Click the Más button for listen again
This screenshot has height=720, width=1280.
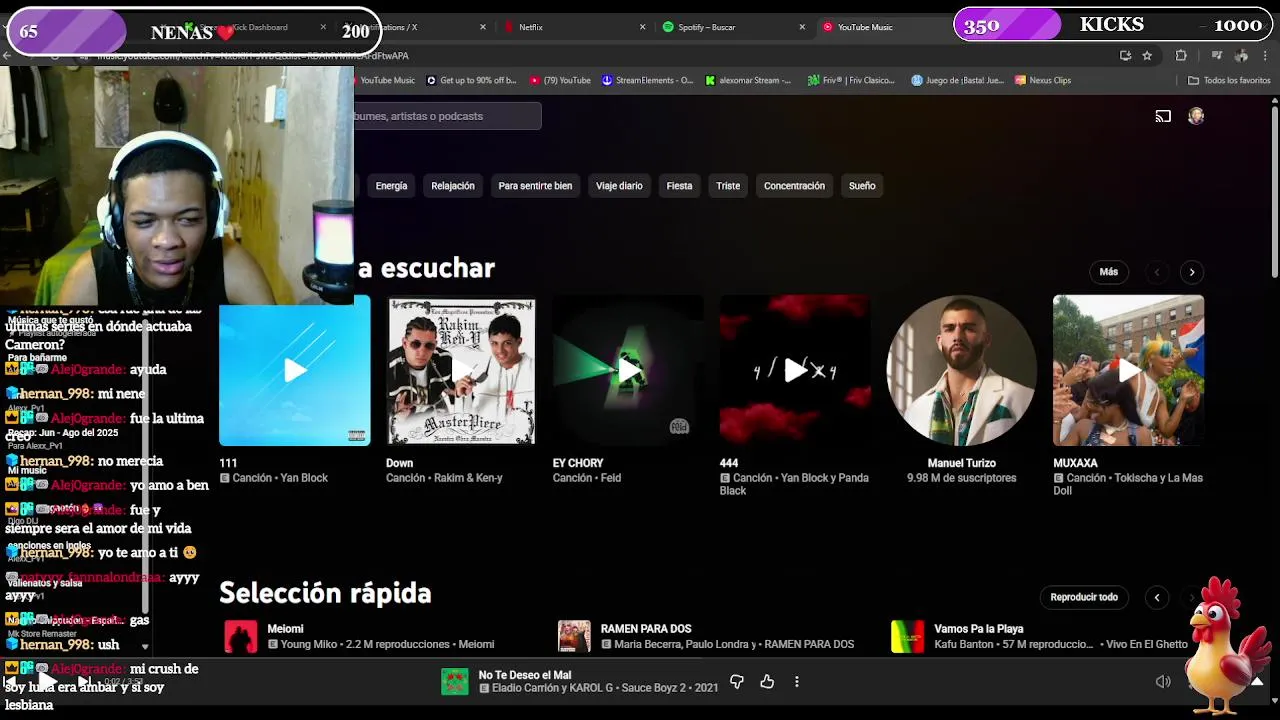(x=1109, y=272)
